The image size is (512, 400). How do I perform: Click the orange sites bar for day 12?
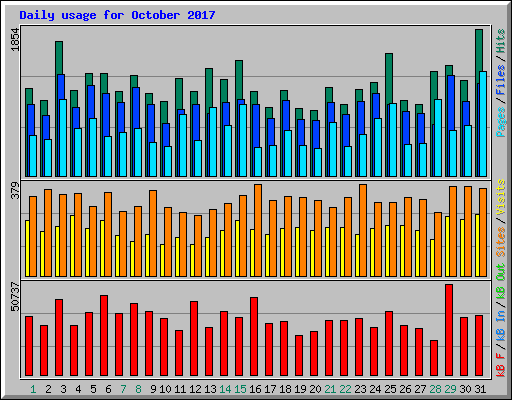point(198,246)
